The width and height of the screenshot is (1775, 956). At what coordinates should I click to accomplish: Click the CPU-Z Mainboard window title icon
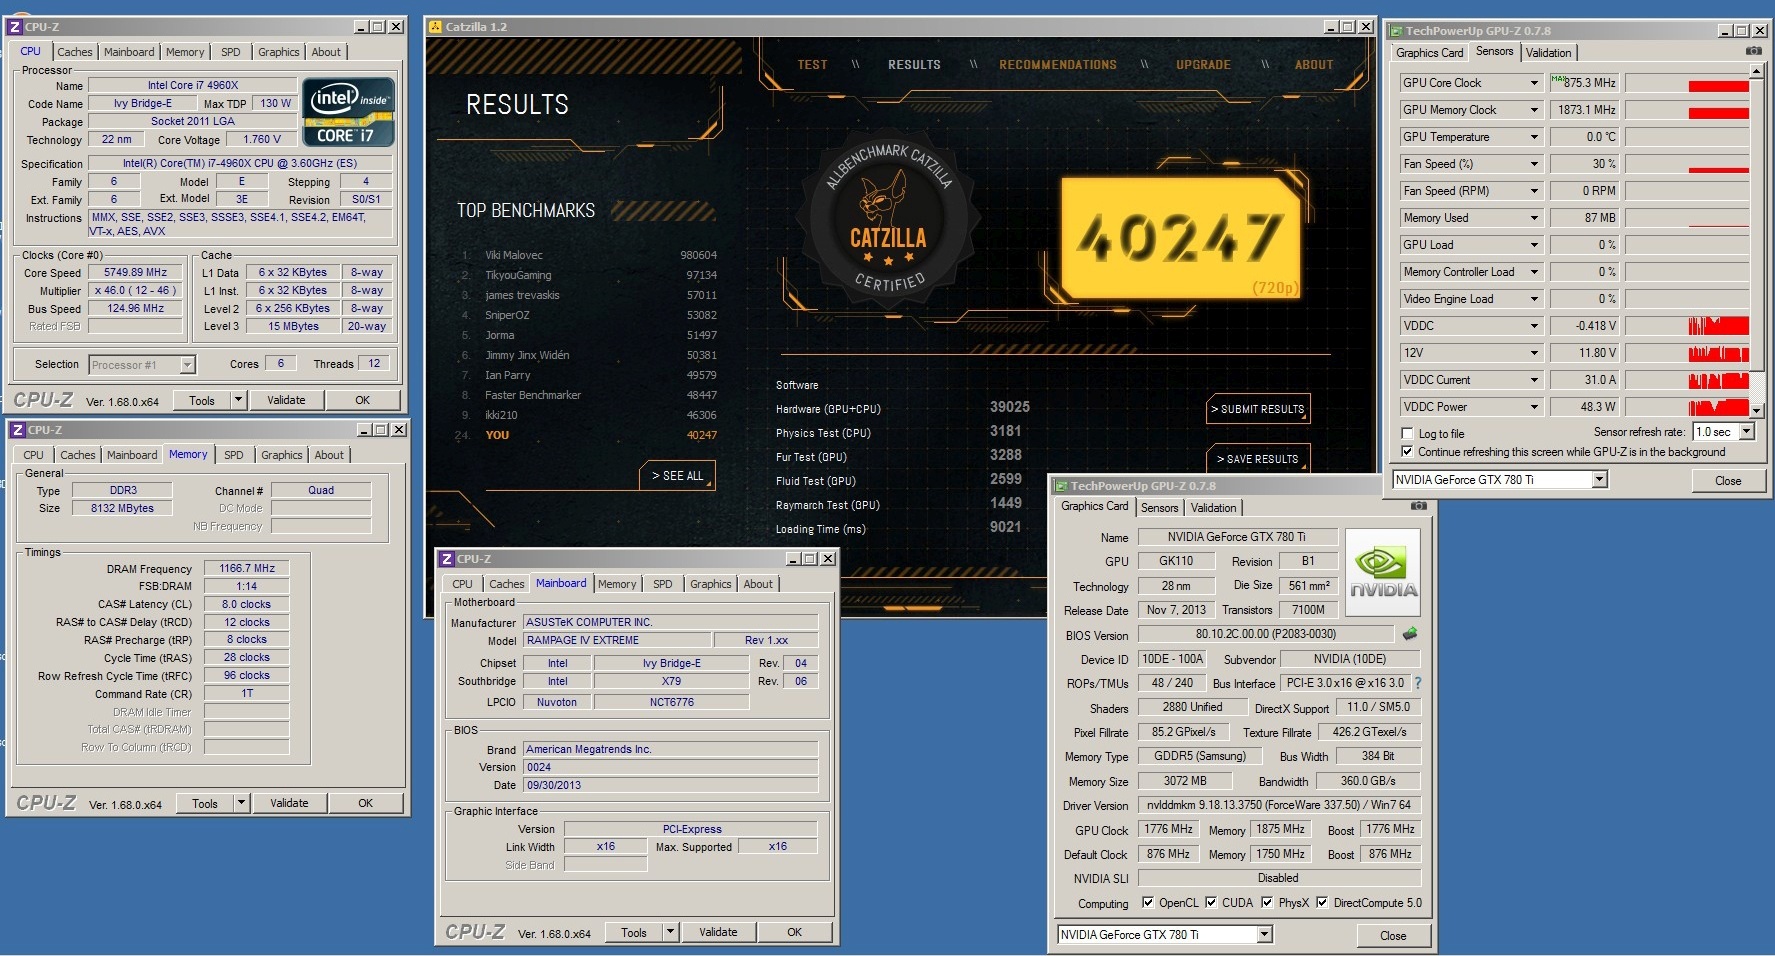pyautogui.click(x=447, y=559)
